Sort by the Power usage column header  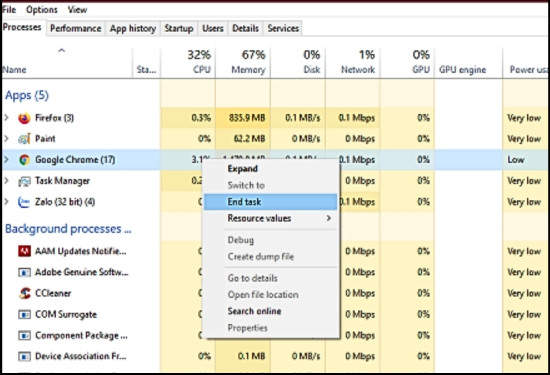526,62
